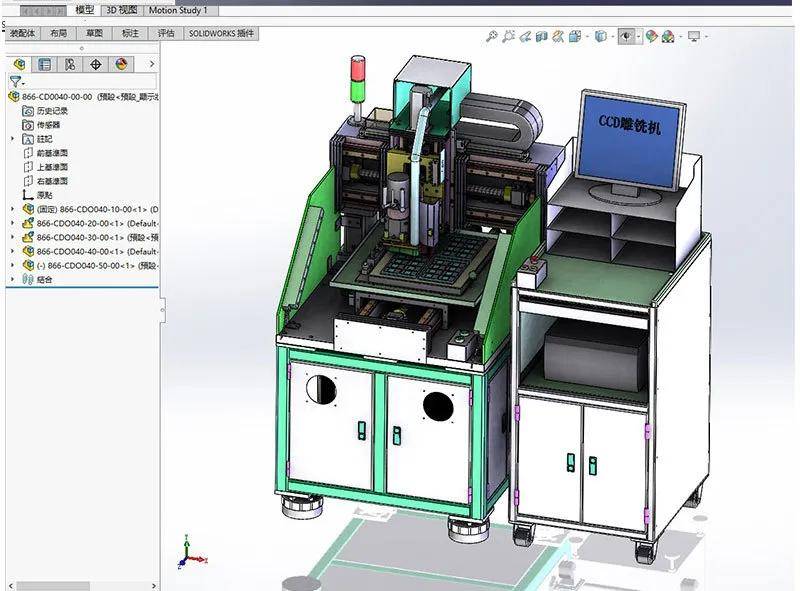This screenshot has height=591, width=800.
Task: Click the Display Style cube icon
Action: point(602,36)
